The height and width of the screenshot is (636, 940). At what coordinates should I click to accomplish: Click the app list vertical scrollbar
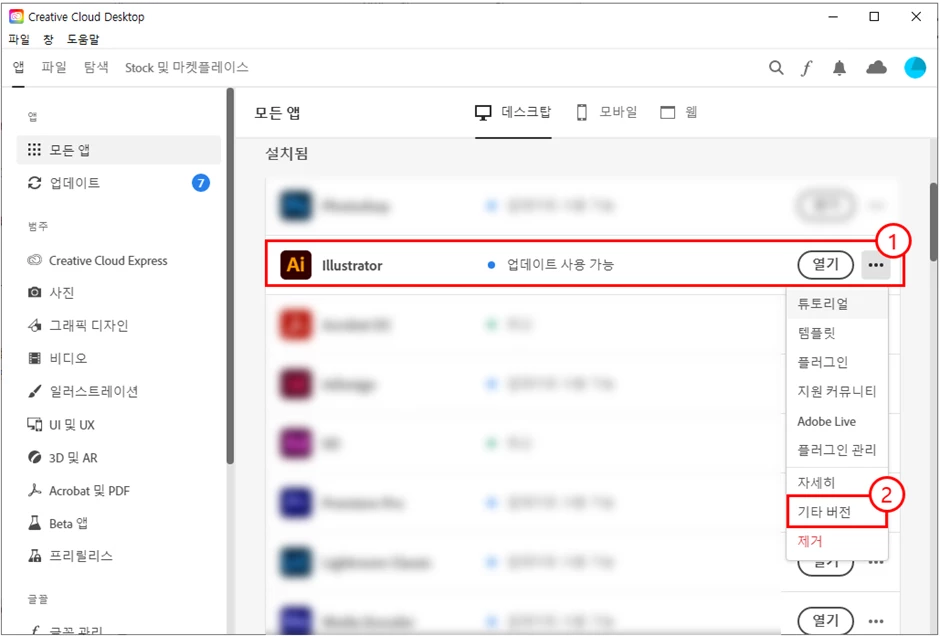[x=933, y=222]
